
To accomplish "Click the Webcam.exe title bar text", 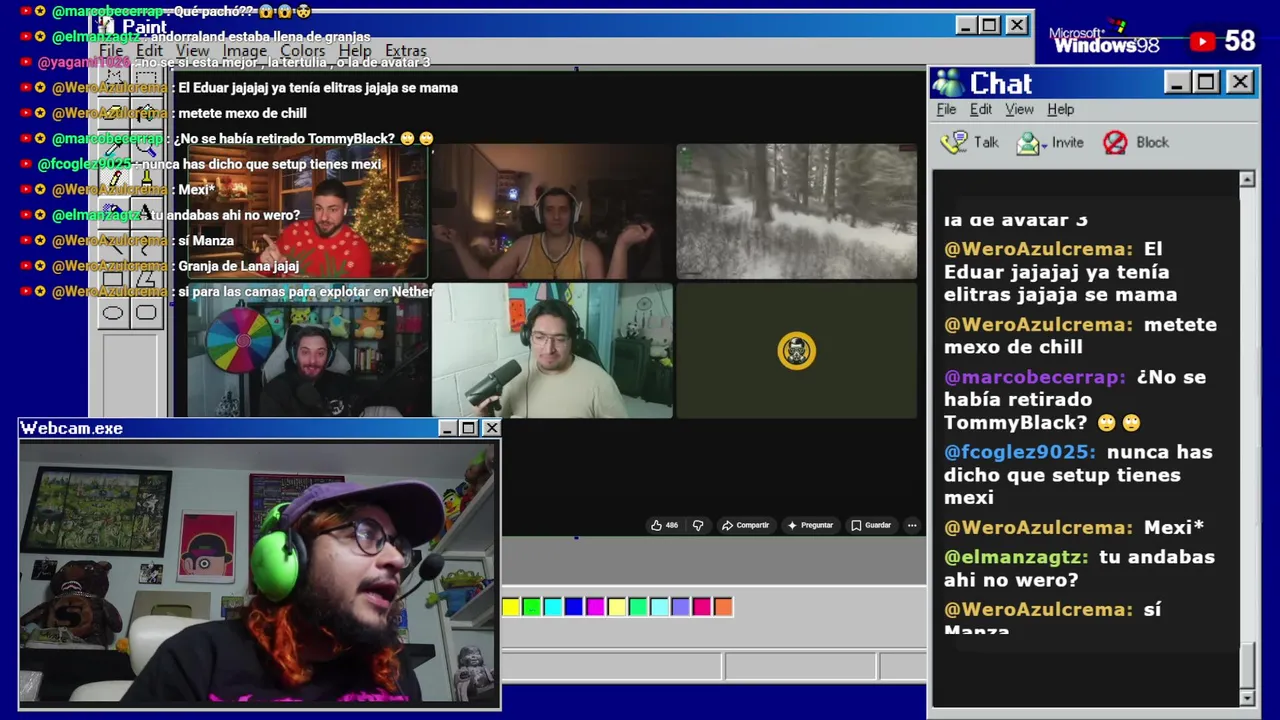I will coord(72,428).
